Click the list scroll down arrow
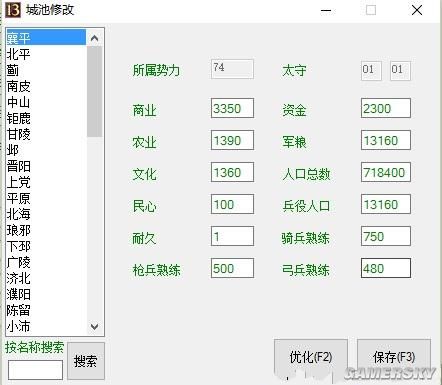The width and height of the screenshot is (442, 385). [94, 326]
